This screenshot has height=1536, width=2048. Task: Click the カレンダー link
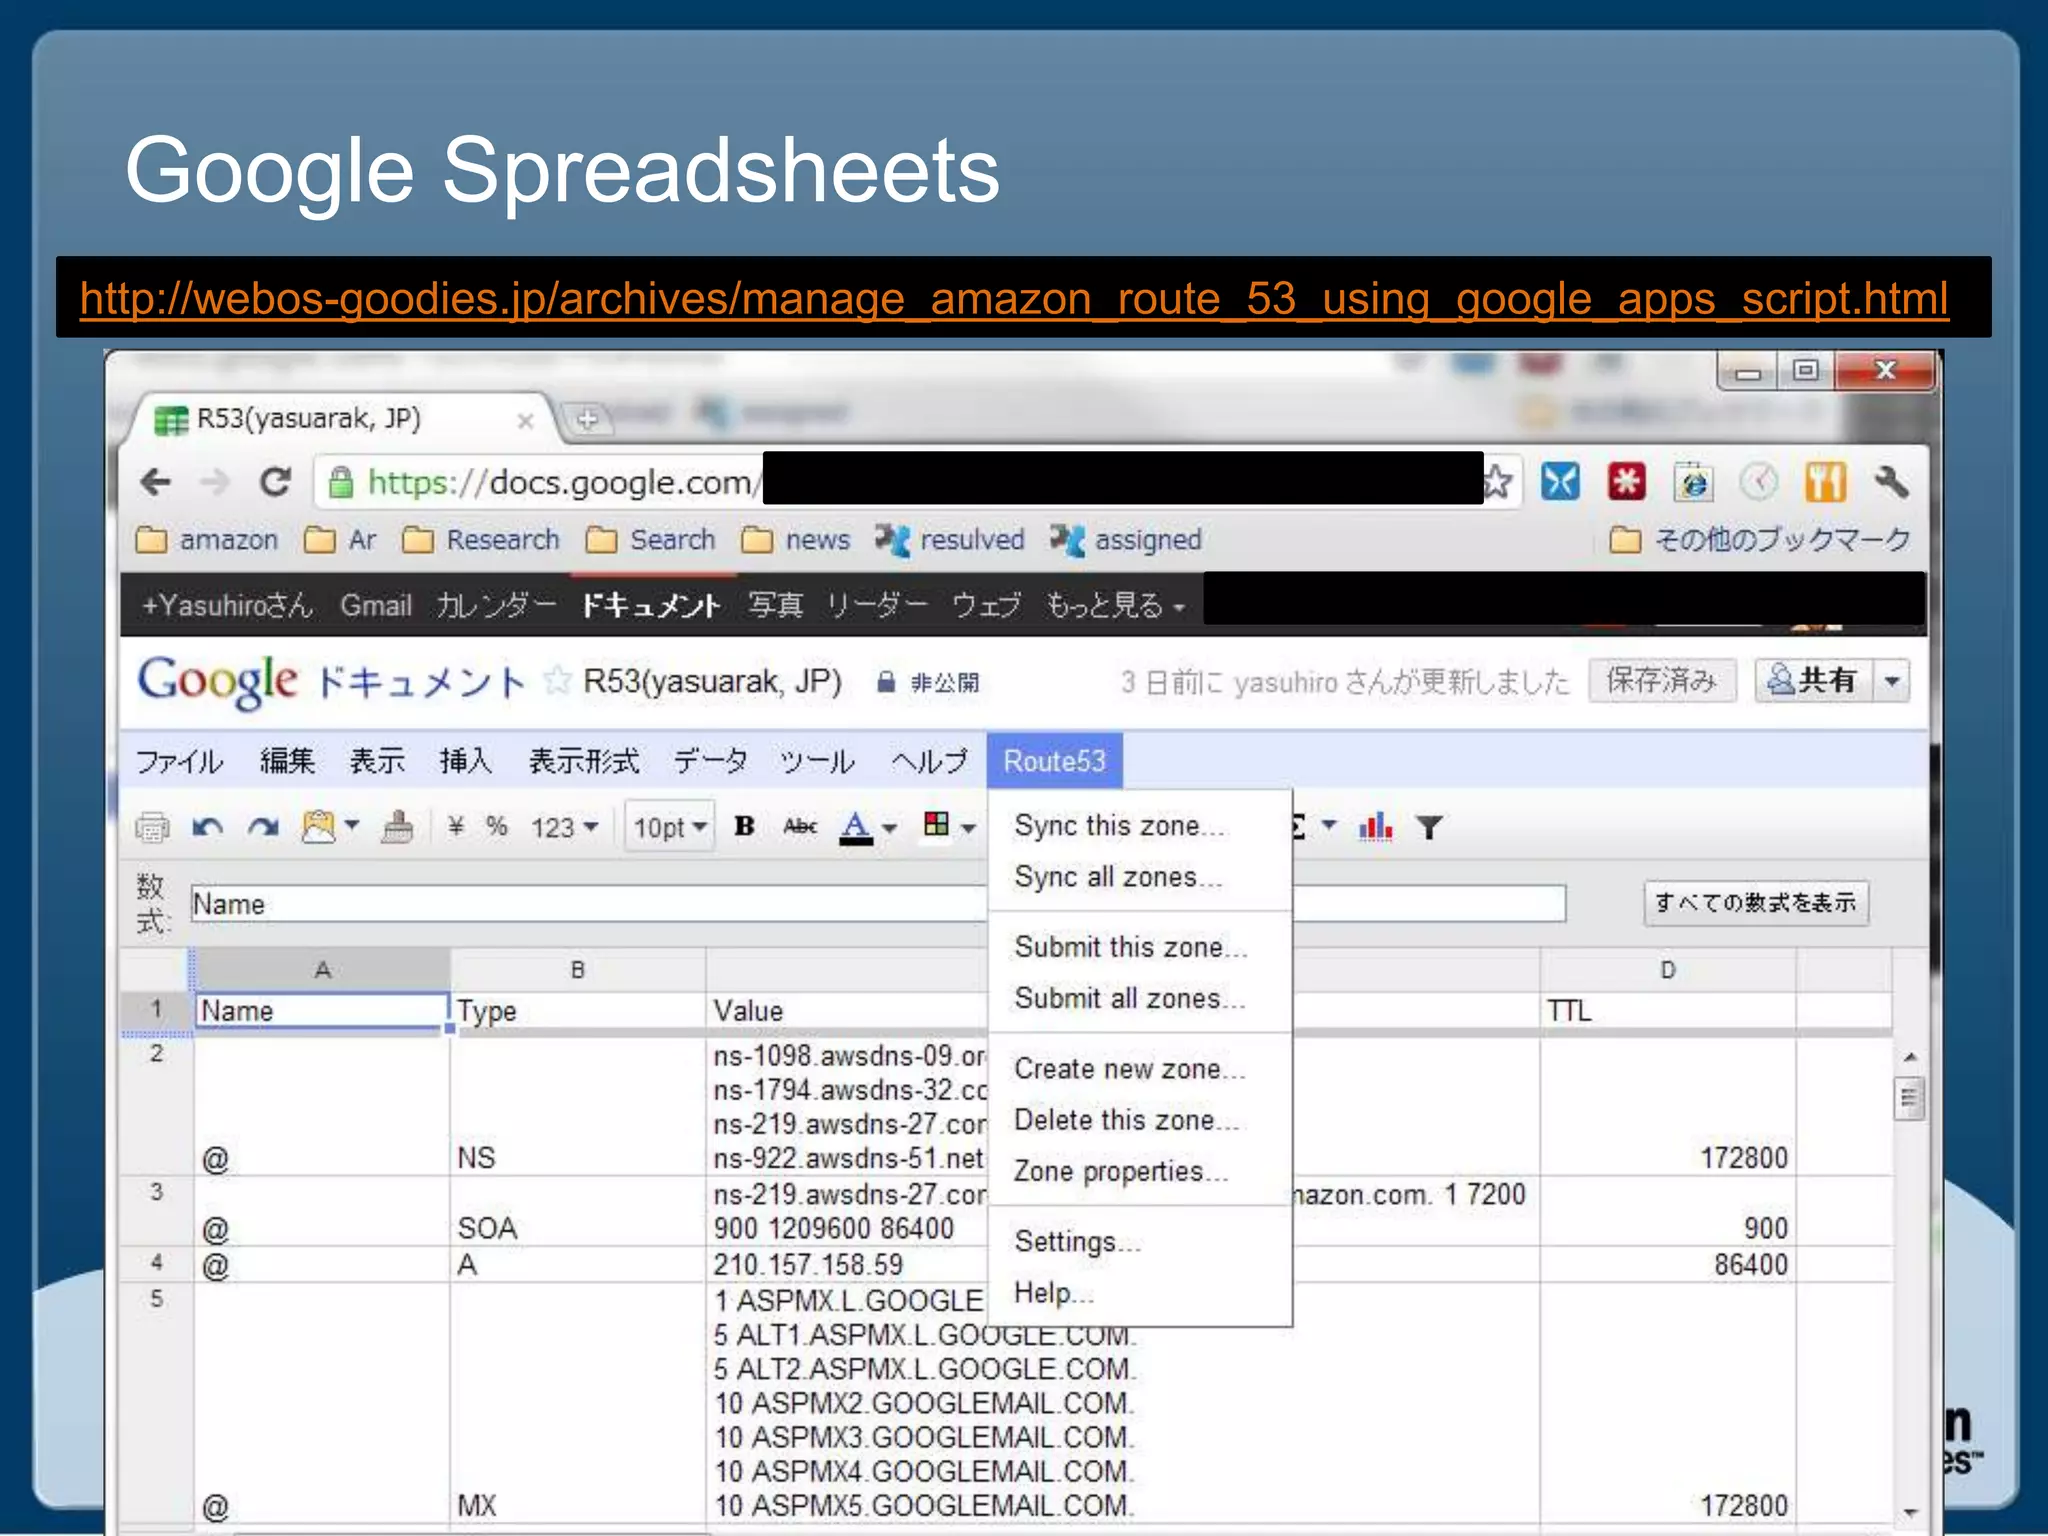point(495,605)
